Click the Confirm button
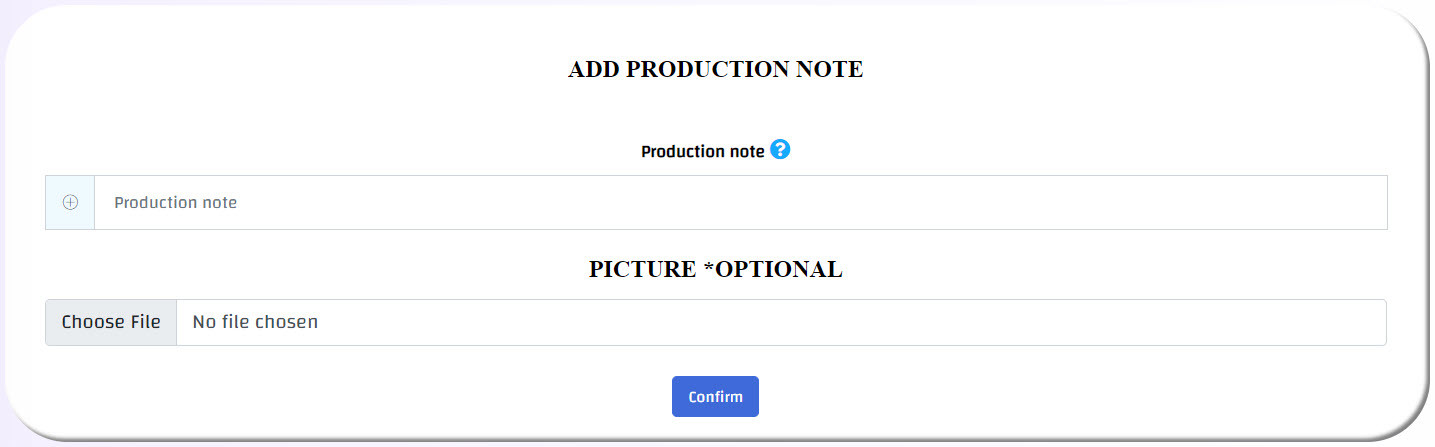1435x447 pixels. coord(715,396)
